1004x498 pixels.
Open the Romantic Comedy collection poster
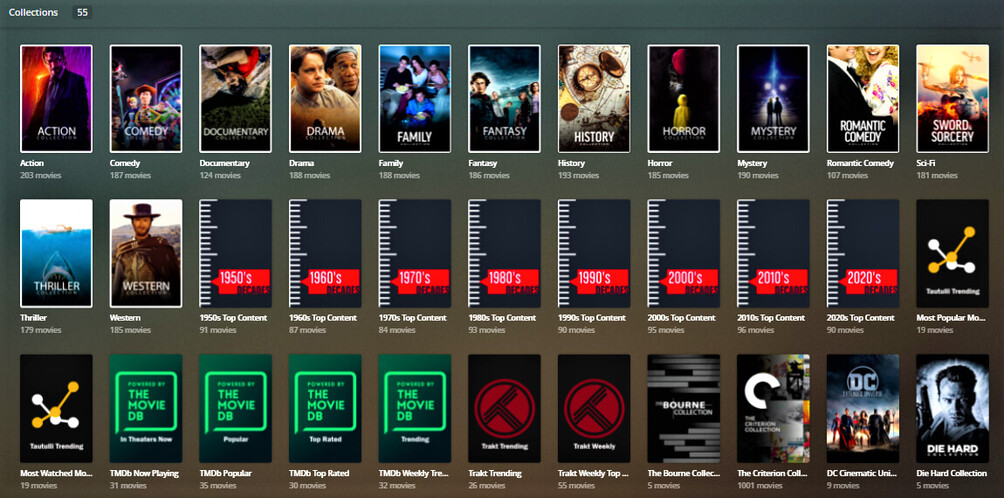(x=863, y=99)
